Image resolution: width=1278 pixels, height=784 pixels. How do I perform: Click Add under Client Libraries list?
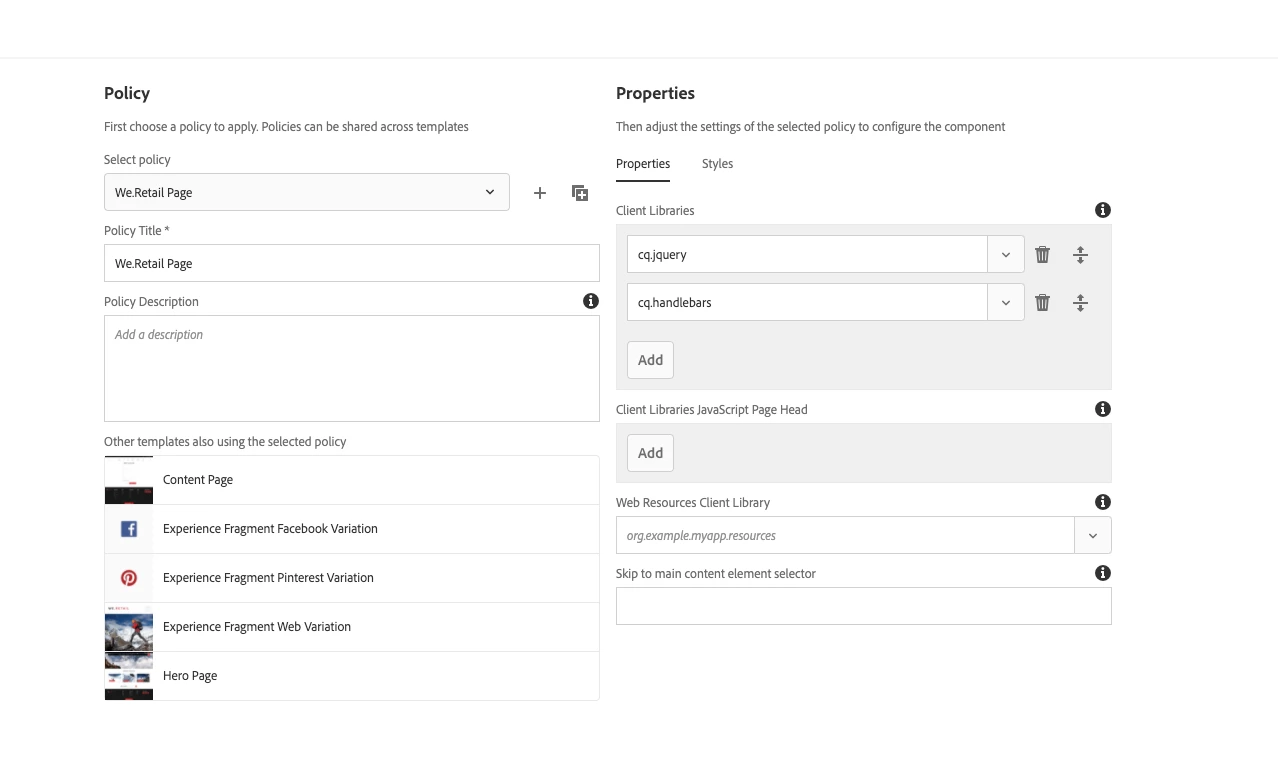(650, 360)
